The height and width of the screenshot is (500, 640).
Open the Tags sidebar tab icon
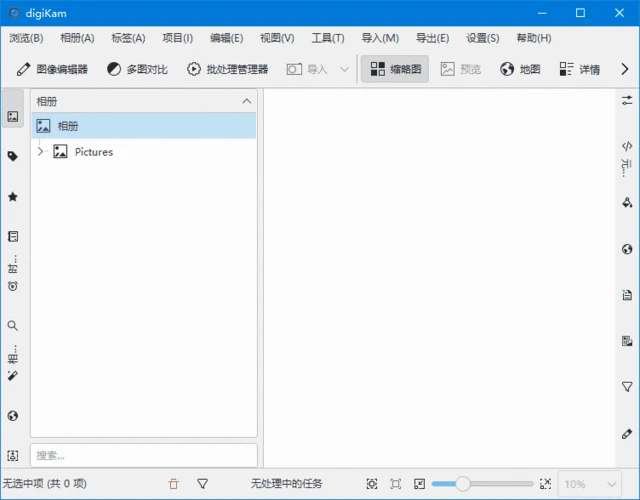click(12, 156)
